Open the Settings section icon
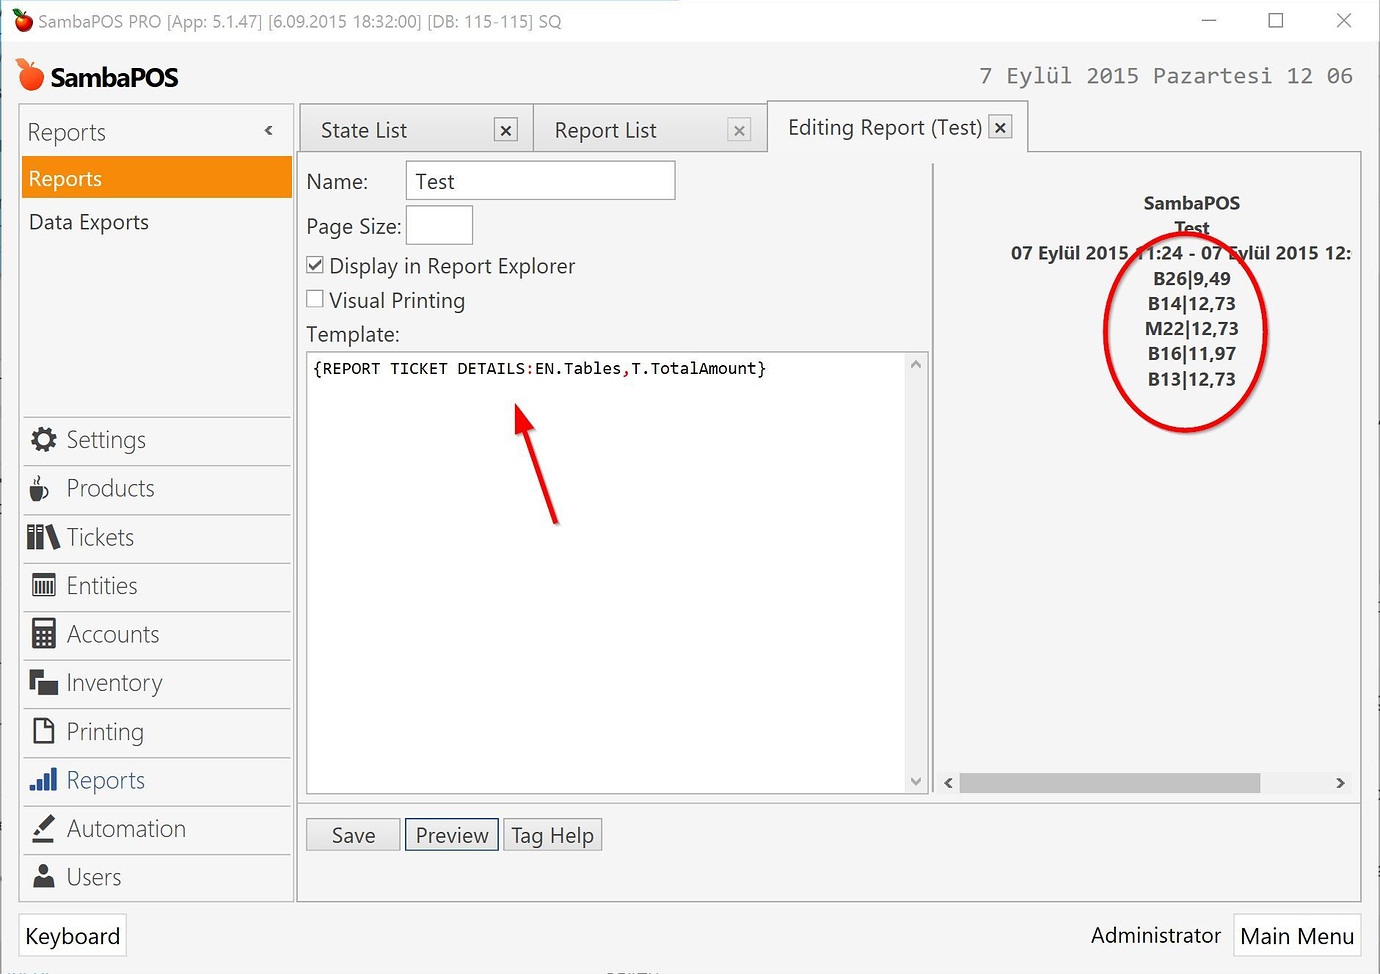Viewport: 1380px width, 974px height. (x=43, y=439)
